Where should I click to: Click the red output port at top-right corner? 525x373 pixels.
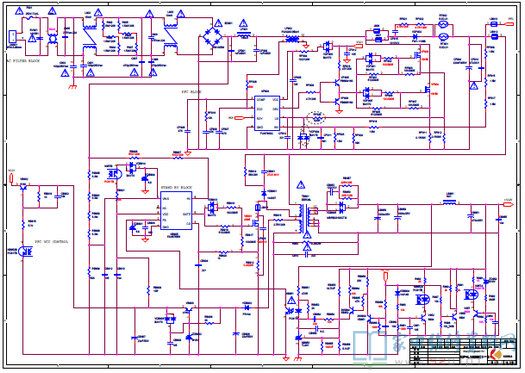(510, 24)
